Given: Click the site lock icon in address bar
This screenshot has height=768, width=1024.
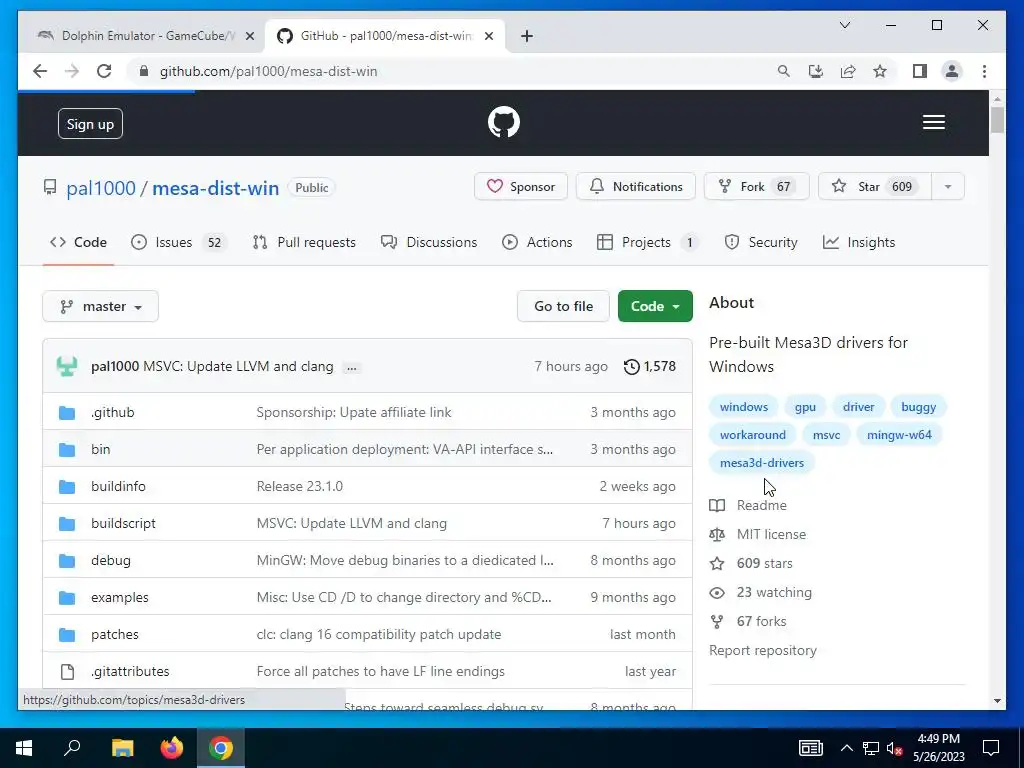Looking at the screenshot, I should [x=144, y=71].
